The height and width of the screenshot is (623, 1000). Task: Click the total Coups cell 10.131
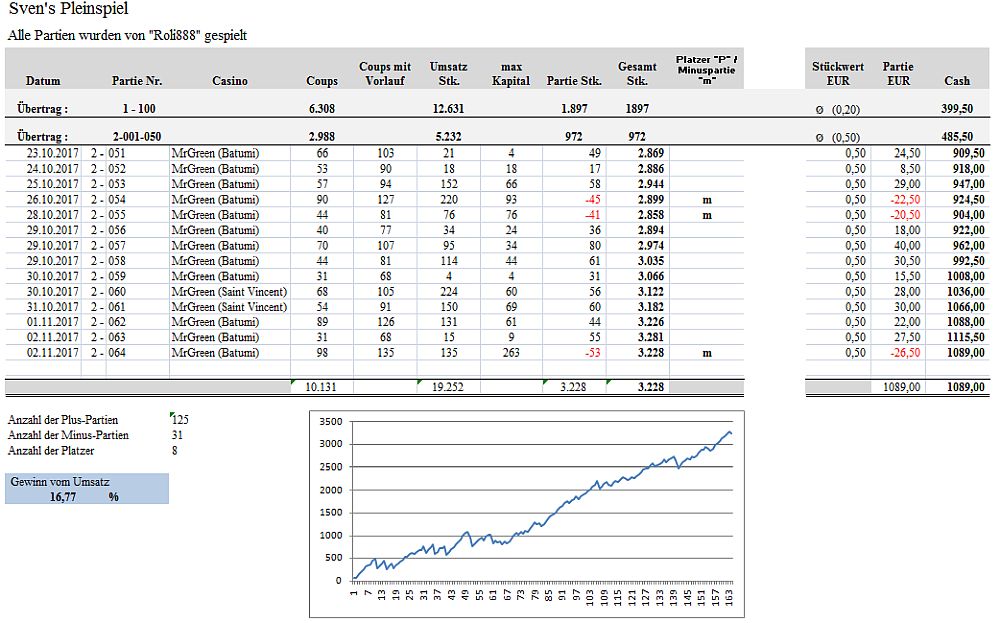pyautogui.click(x=320, y=387)
